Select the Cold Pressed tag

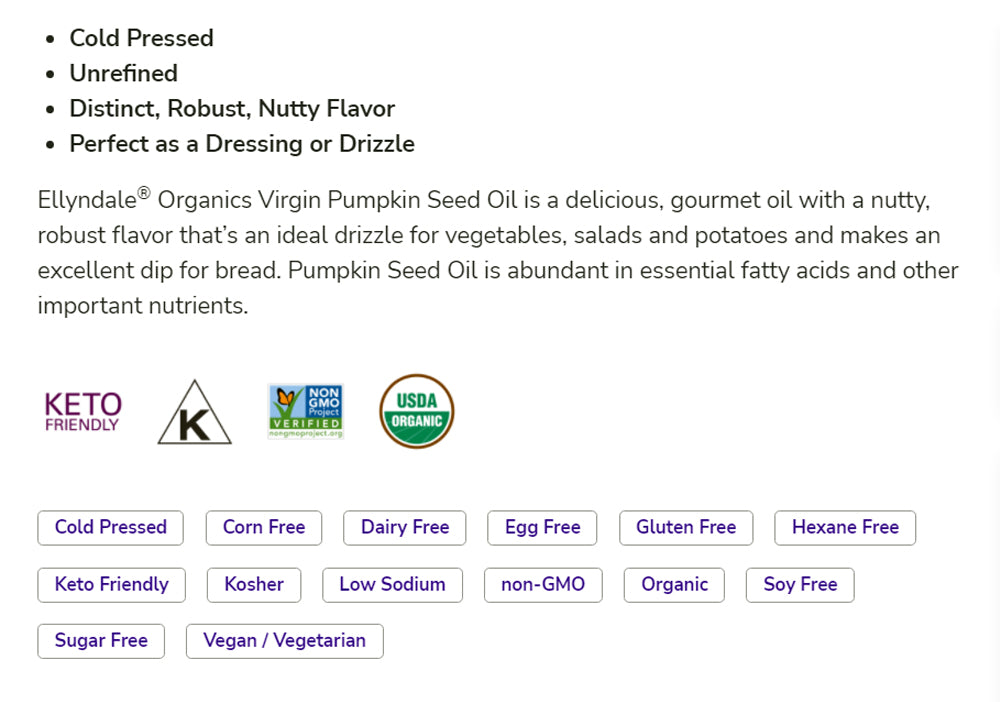(x=110, y=527)
